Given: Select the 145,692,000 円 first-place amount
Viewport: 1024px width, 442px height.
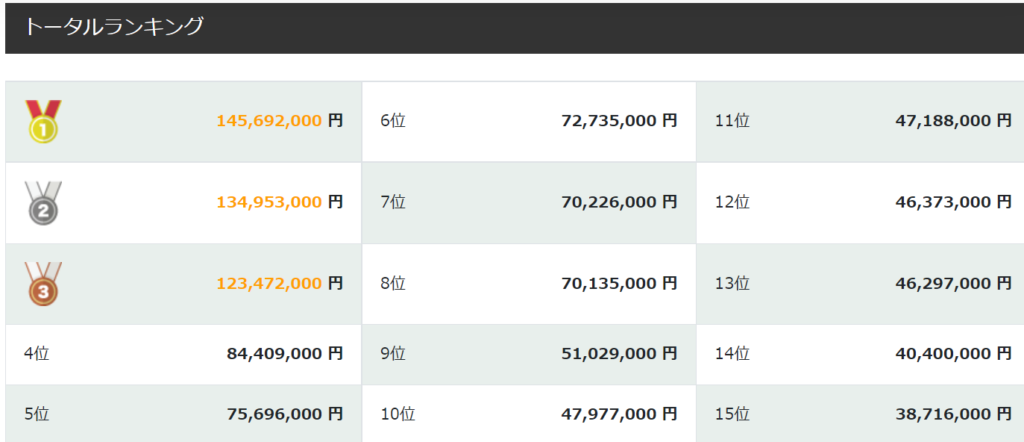Looking at the screenshot, I should pyautogui.click(x=279, y=121).
